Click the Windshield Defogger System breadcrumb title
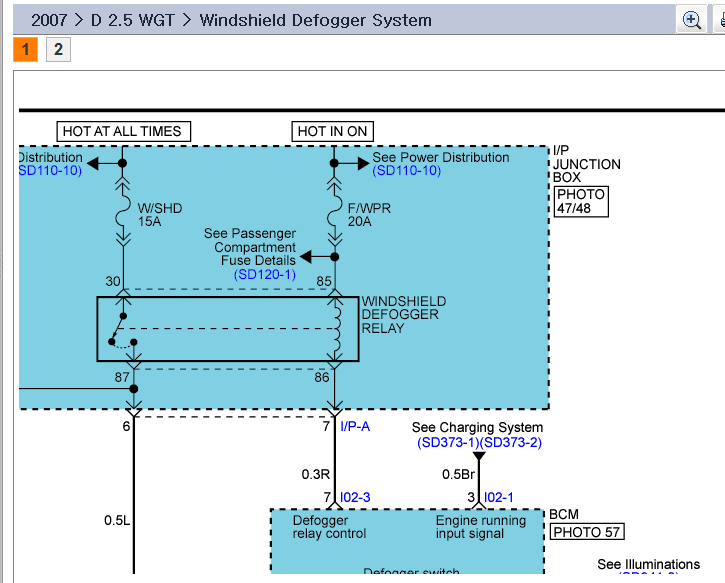Image resolution: width=725 pixels, height=583 pixels. pyautogui.click(x=316, y=20)
